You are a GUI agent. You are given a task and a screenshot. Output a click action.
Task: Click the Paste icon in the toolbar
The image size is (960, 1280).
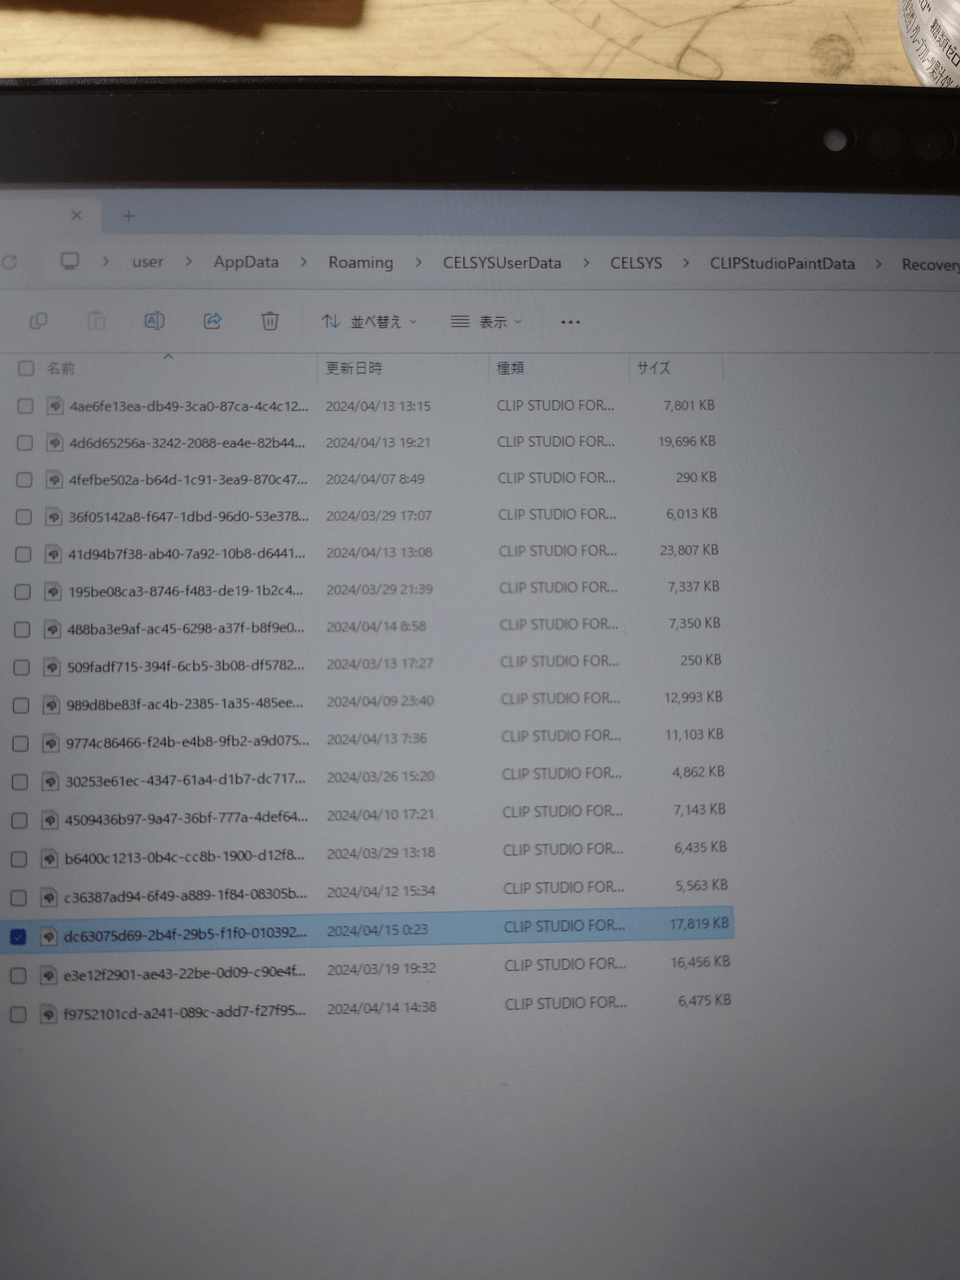[x=96, y=321]
